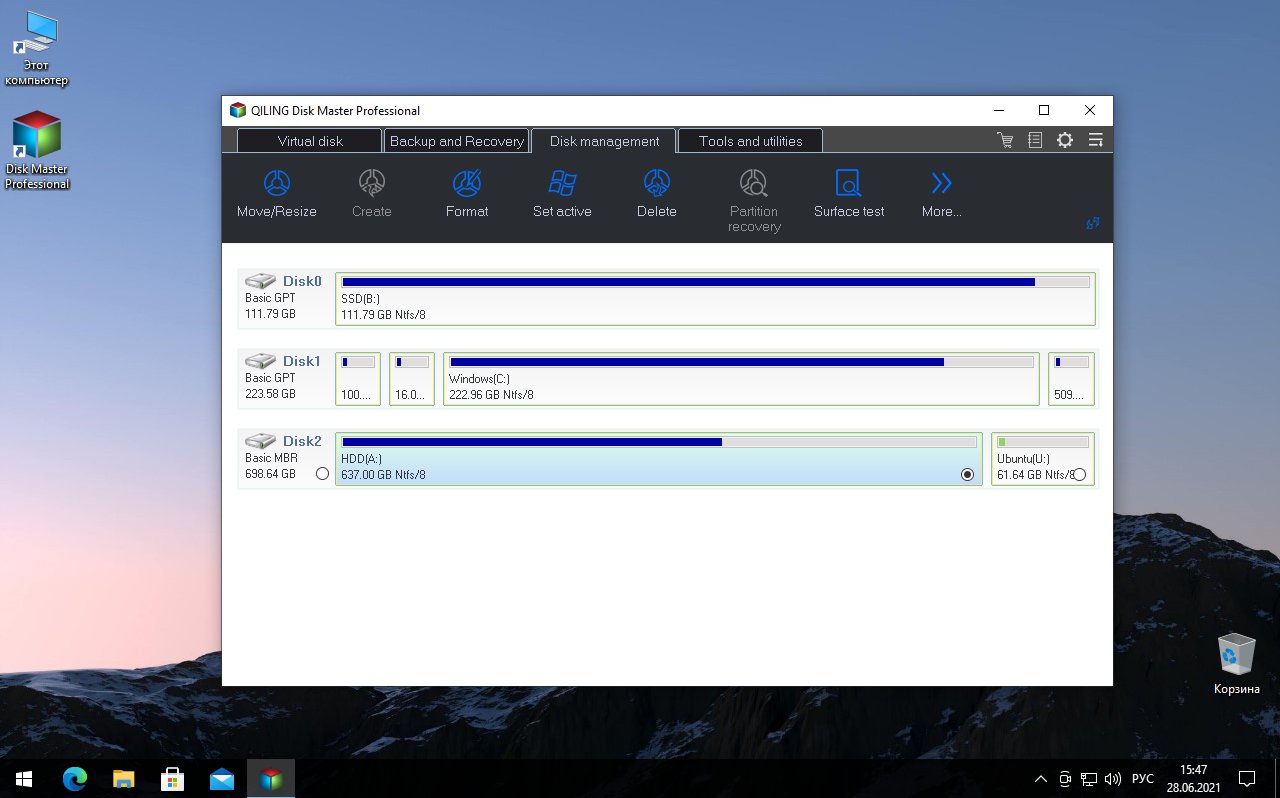Click the SSD(B:) partition label
Screen dimensions: 1280x798
click(360, 299)
